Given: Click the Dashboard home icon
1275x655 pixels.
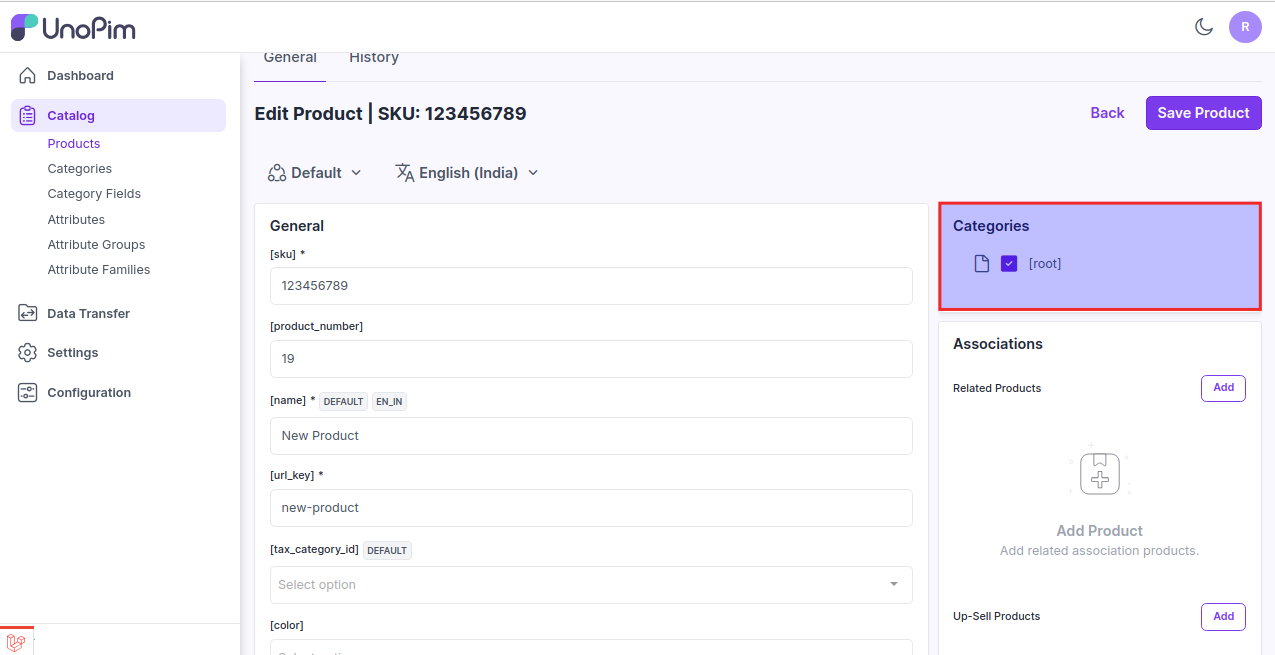Looking at the screenshot, I should [28, 76].
